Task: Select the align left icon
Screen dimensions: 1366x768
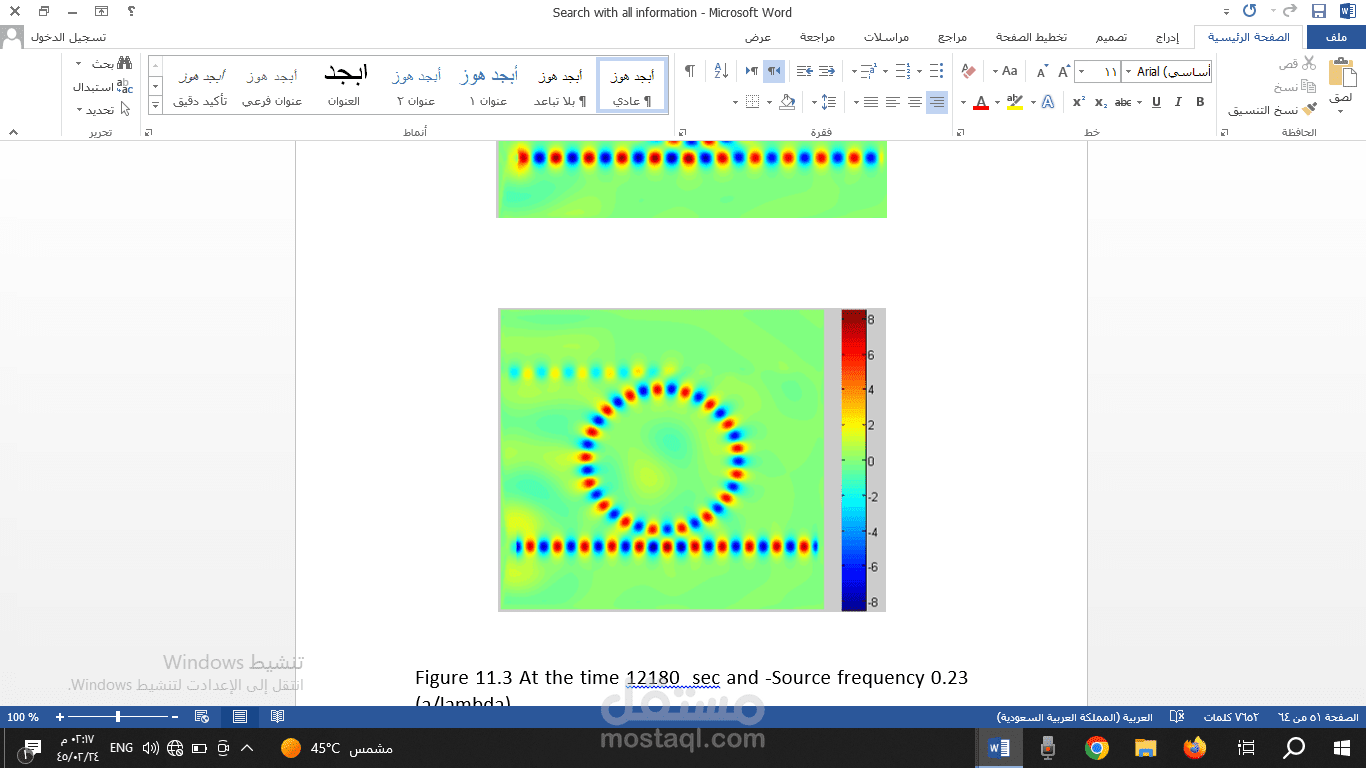Action: pyautogui.click(x=893, y=102)
